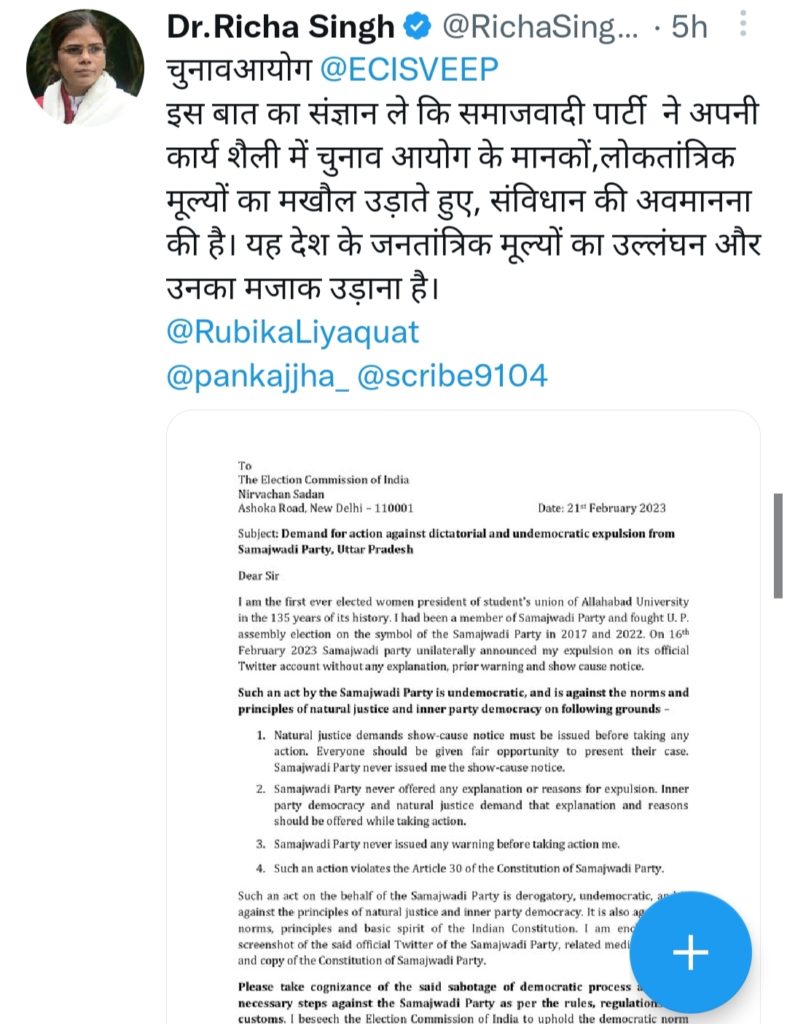
Task: Click the Dr.Richa Singh display name
Action: [281, 27]
